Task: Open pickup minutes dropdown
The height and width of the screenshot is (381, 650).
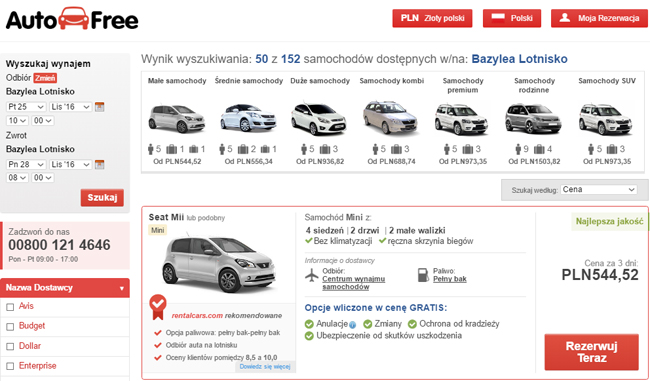Action: tap(42, 121)
